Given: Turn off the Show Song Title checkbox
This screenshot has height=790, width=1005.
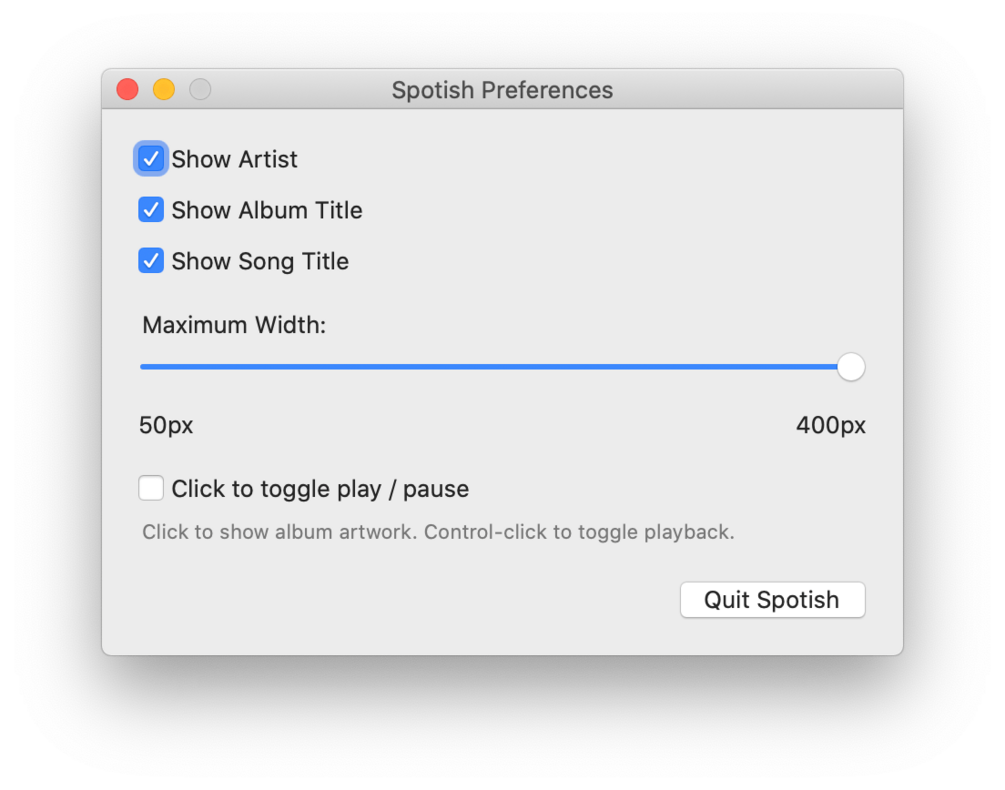Looking at the screenshot, I should [x=151, y=261].
